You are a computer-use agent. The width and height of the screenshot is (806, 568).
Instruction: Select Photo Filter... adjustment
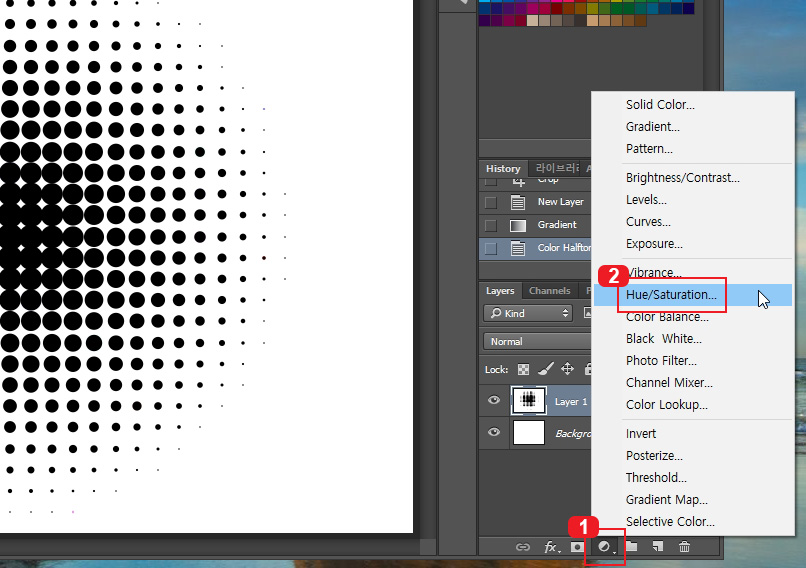[x=661, y=361]
